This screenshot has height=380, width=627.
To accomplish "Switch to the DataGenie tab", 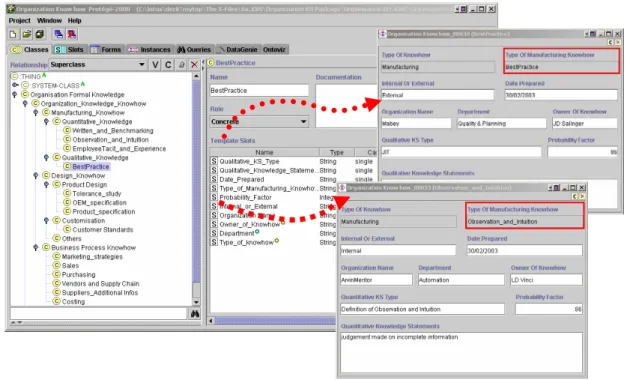I will click(x=238, y=50).
